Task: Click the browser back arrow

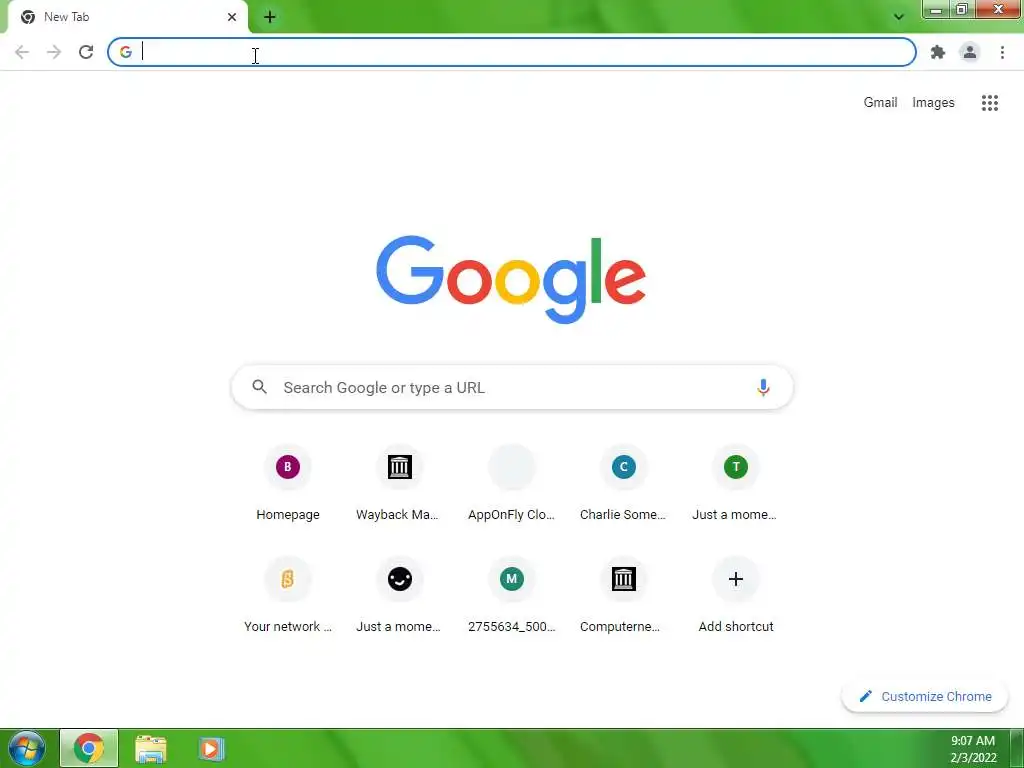Action: click(x=22, y=52)
